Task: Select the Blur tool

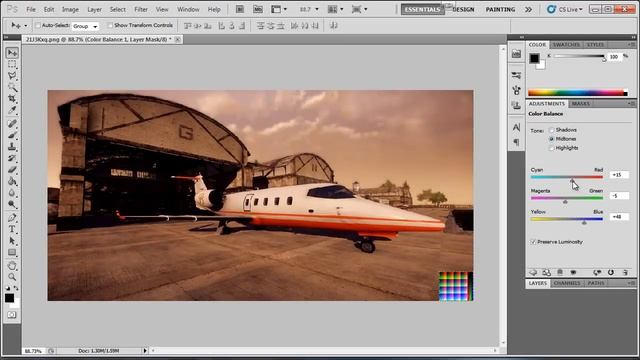Action: point(12,193)
